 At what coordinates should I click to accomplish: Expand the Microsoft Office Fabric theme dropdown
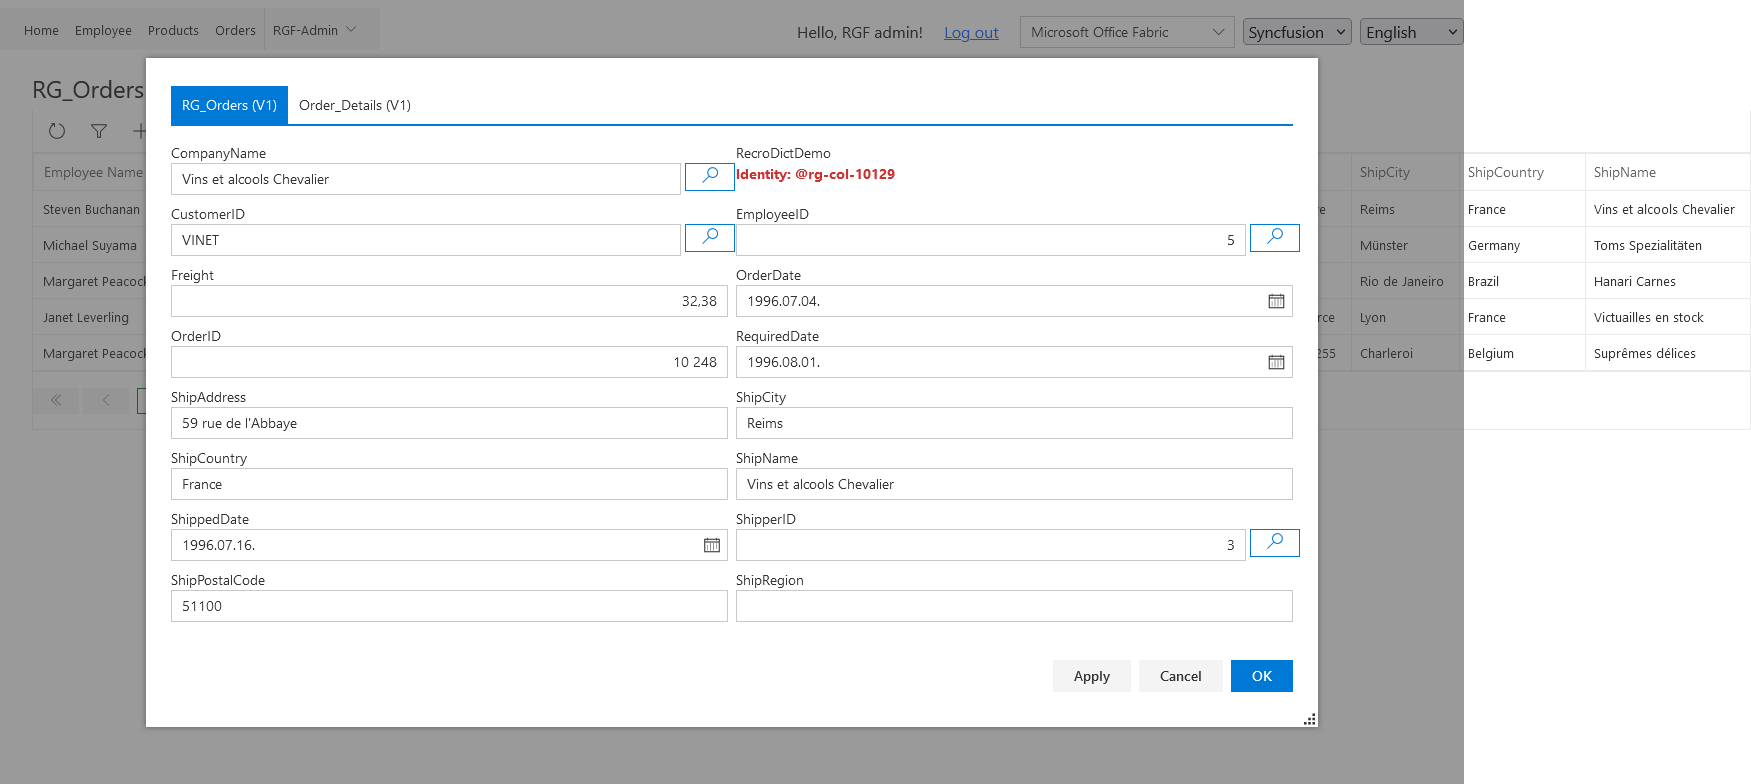pyautogui.click(x=1127, y=32)
